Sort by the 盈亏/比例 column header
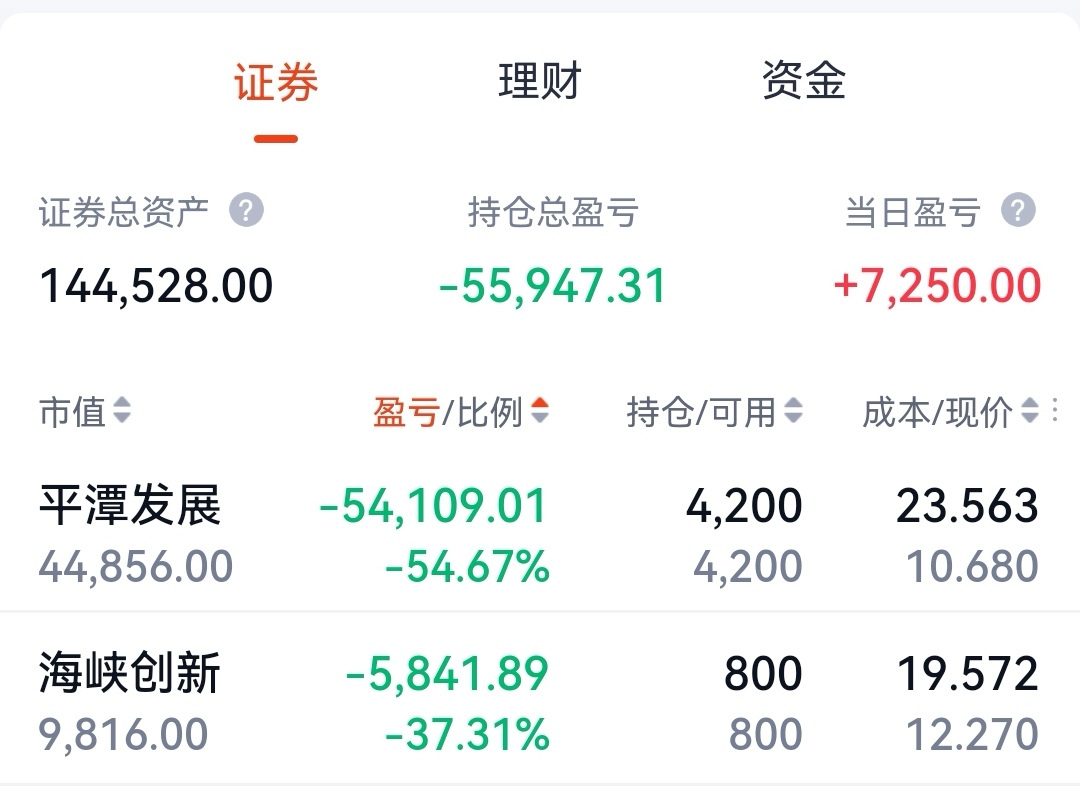1080x792 pixels. point(448,412)
